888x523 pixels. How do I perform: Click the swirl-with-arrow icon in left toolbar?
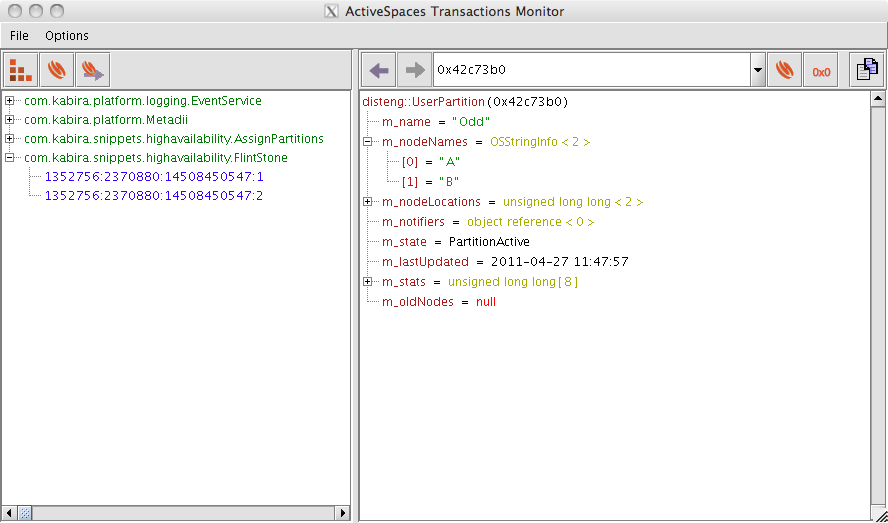(92, 70)
